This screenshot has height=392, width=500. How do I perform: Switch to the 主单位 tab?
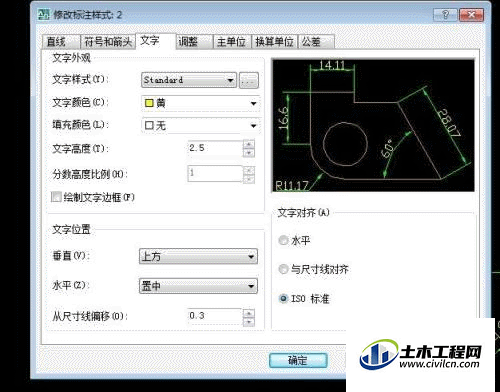click(232, 42)
